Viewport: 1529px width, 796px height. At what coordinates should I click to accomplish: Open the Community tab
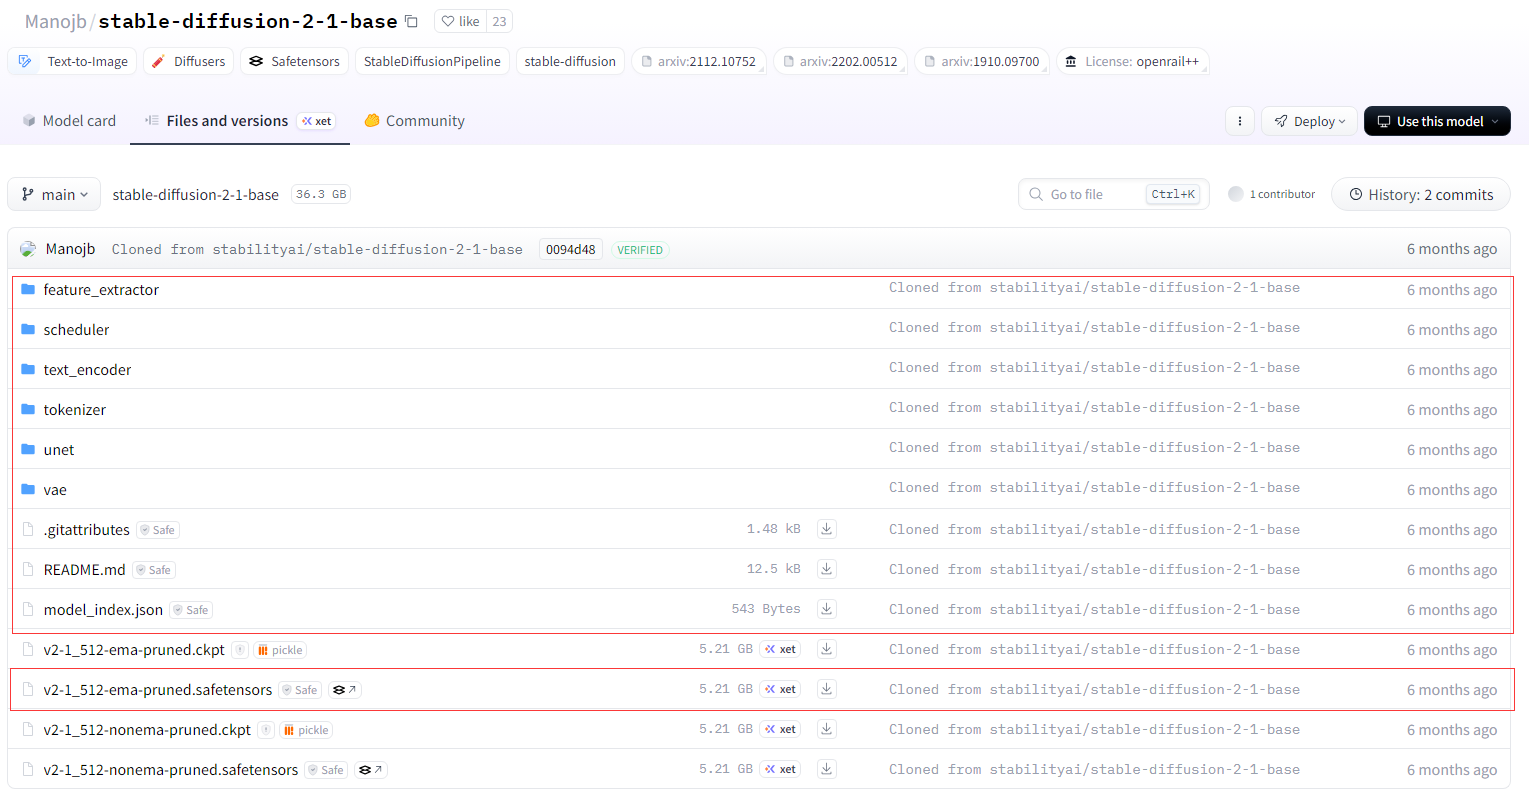click(415, 121)
